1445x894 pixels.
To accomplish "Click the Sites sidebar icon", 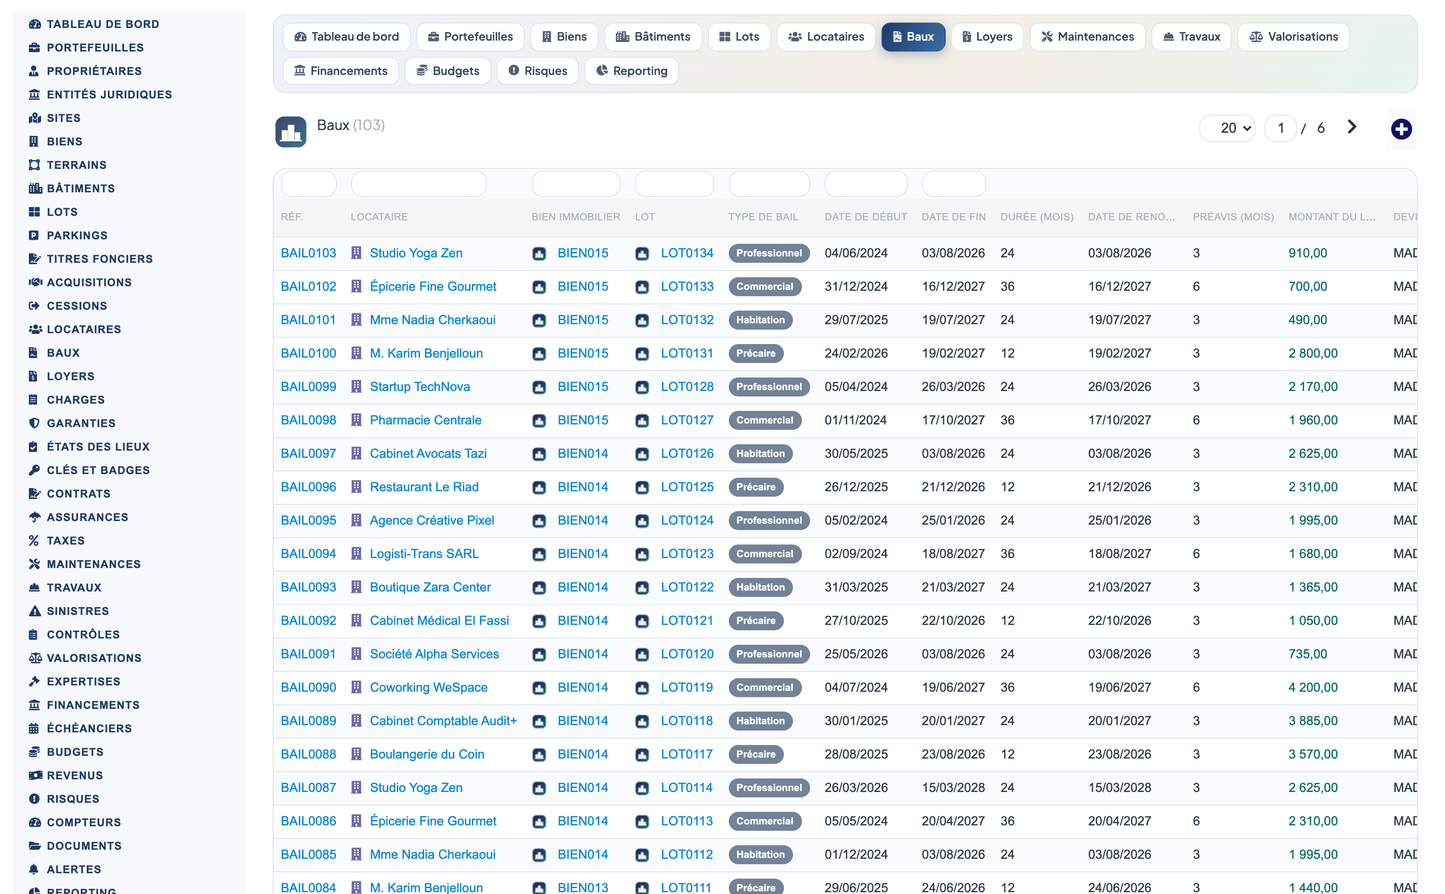I will tap(35, 118).
